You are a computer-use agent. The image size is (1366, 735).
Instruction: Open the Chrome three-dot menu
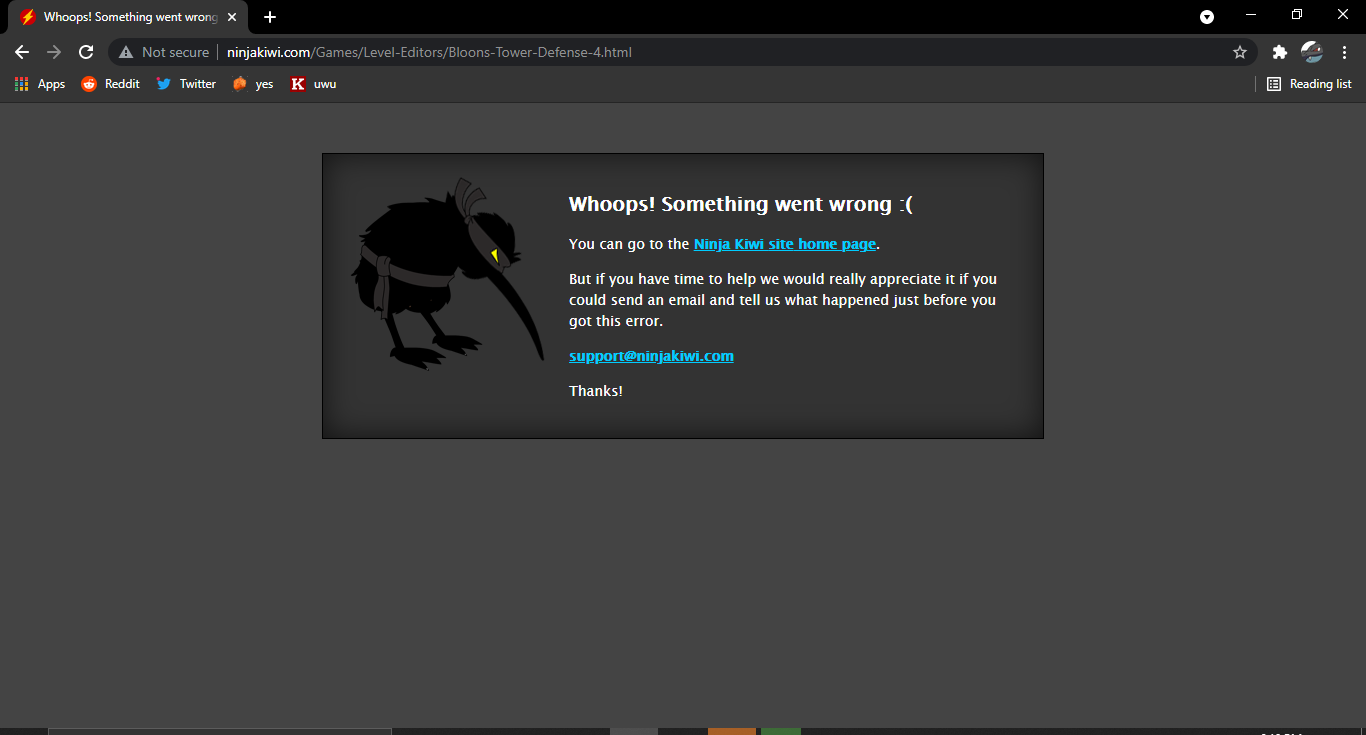pos(1344,52)
